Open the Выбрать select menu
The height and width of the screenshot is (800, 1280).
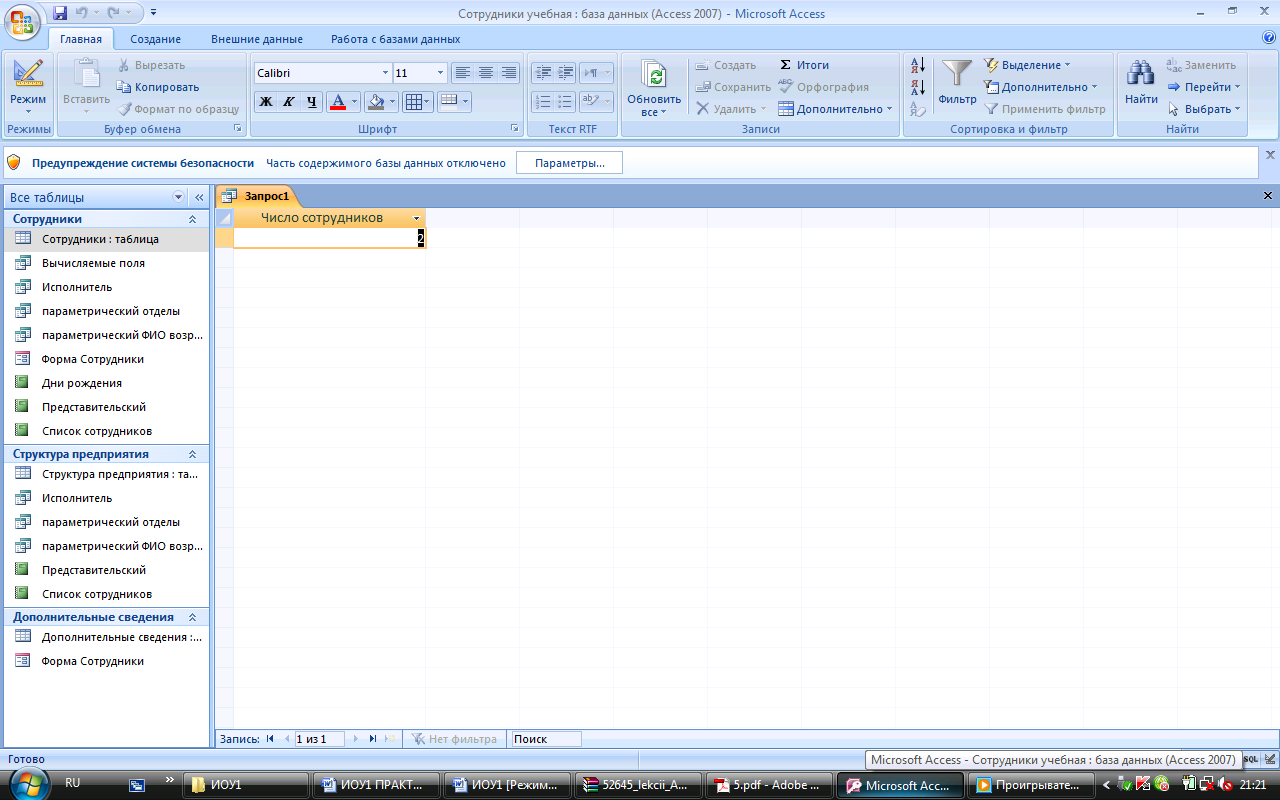[1204, 109]
